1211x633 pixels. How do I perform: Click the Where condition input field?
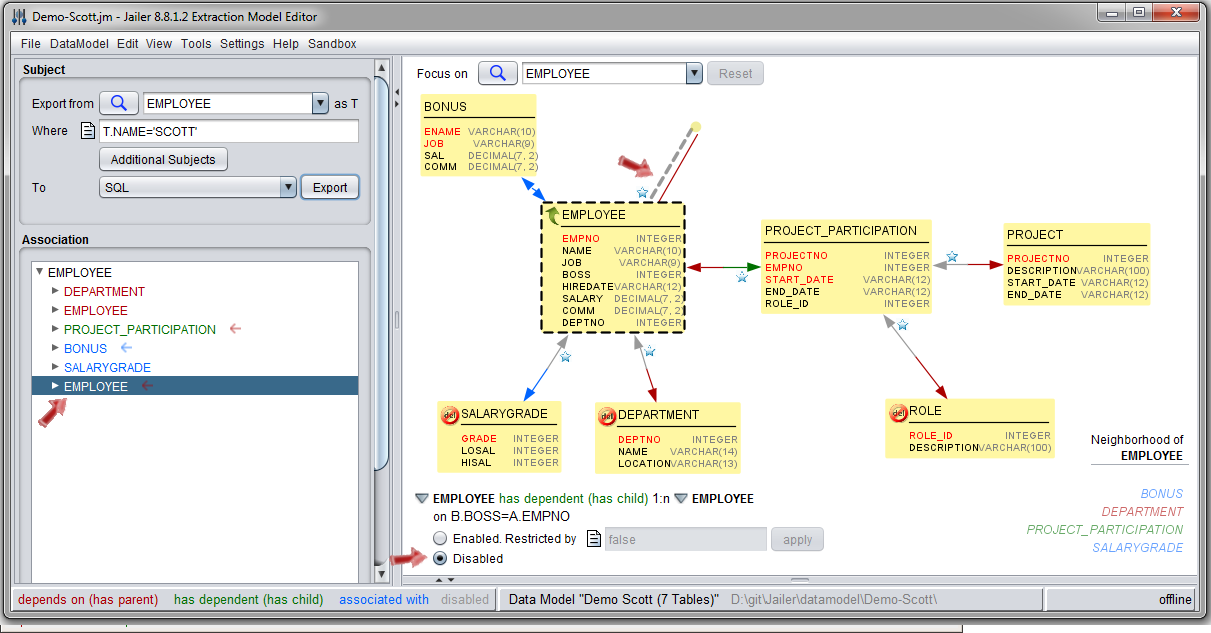click(x=229, y=131)
